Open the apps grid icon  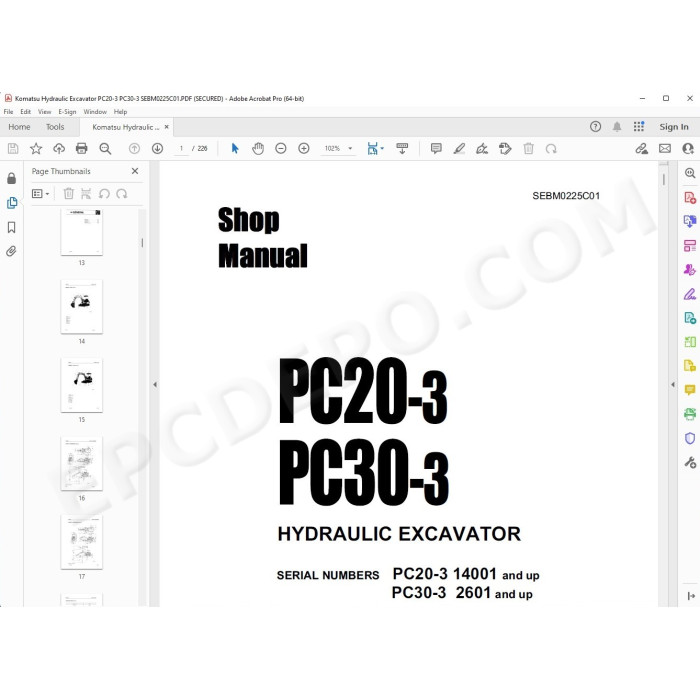(x=639, y=127)
